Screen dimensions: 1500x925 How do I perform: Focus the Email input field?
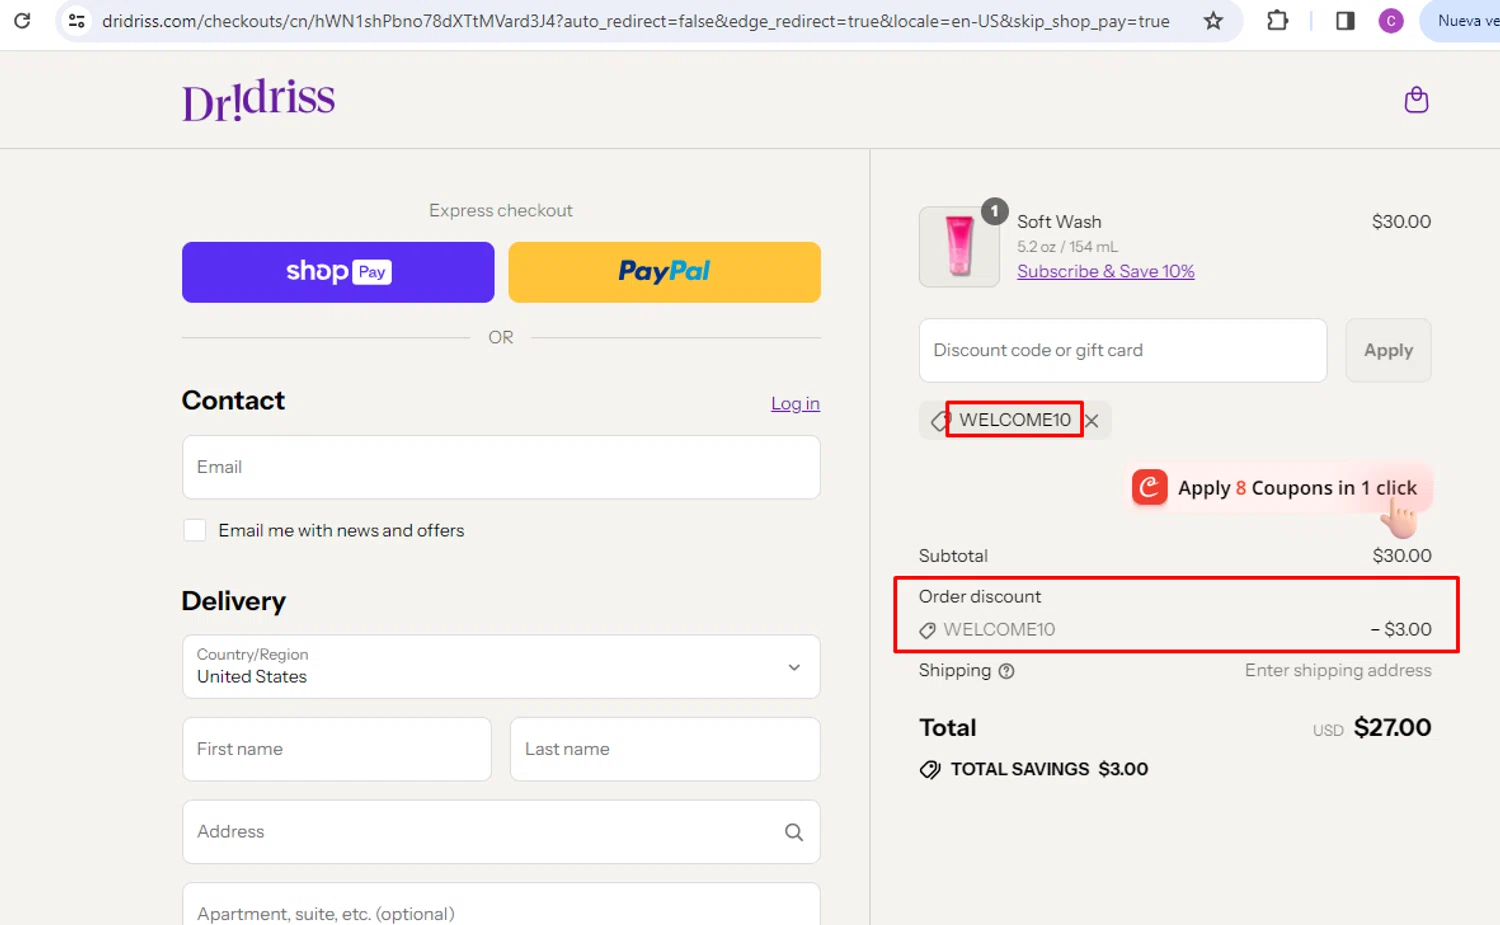pos(501,467)
